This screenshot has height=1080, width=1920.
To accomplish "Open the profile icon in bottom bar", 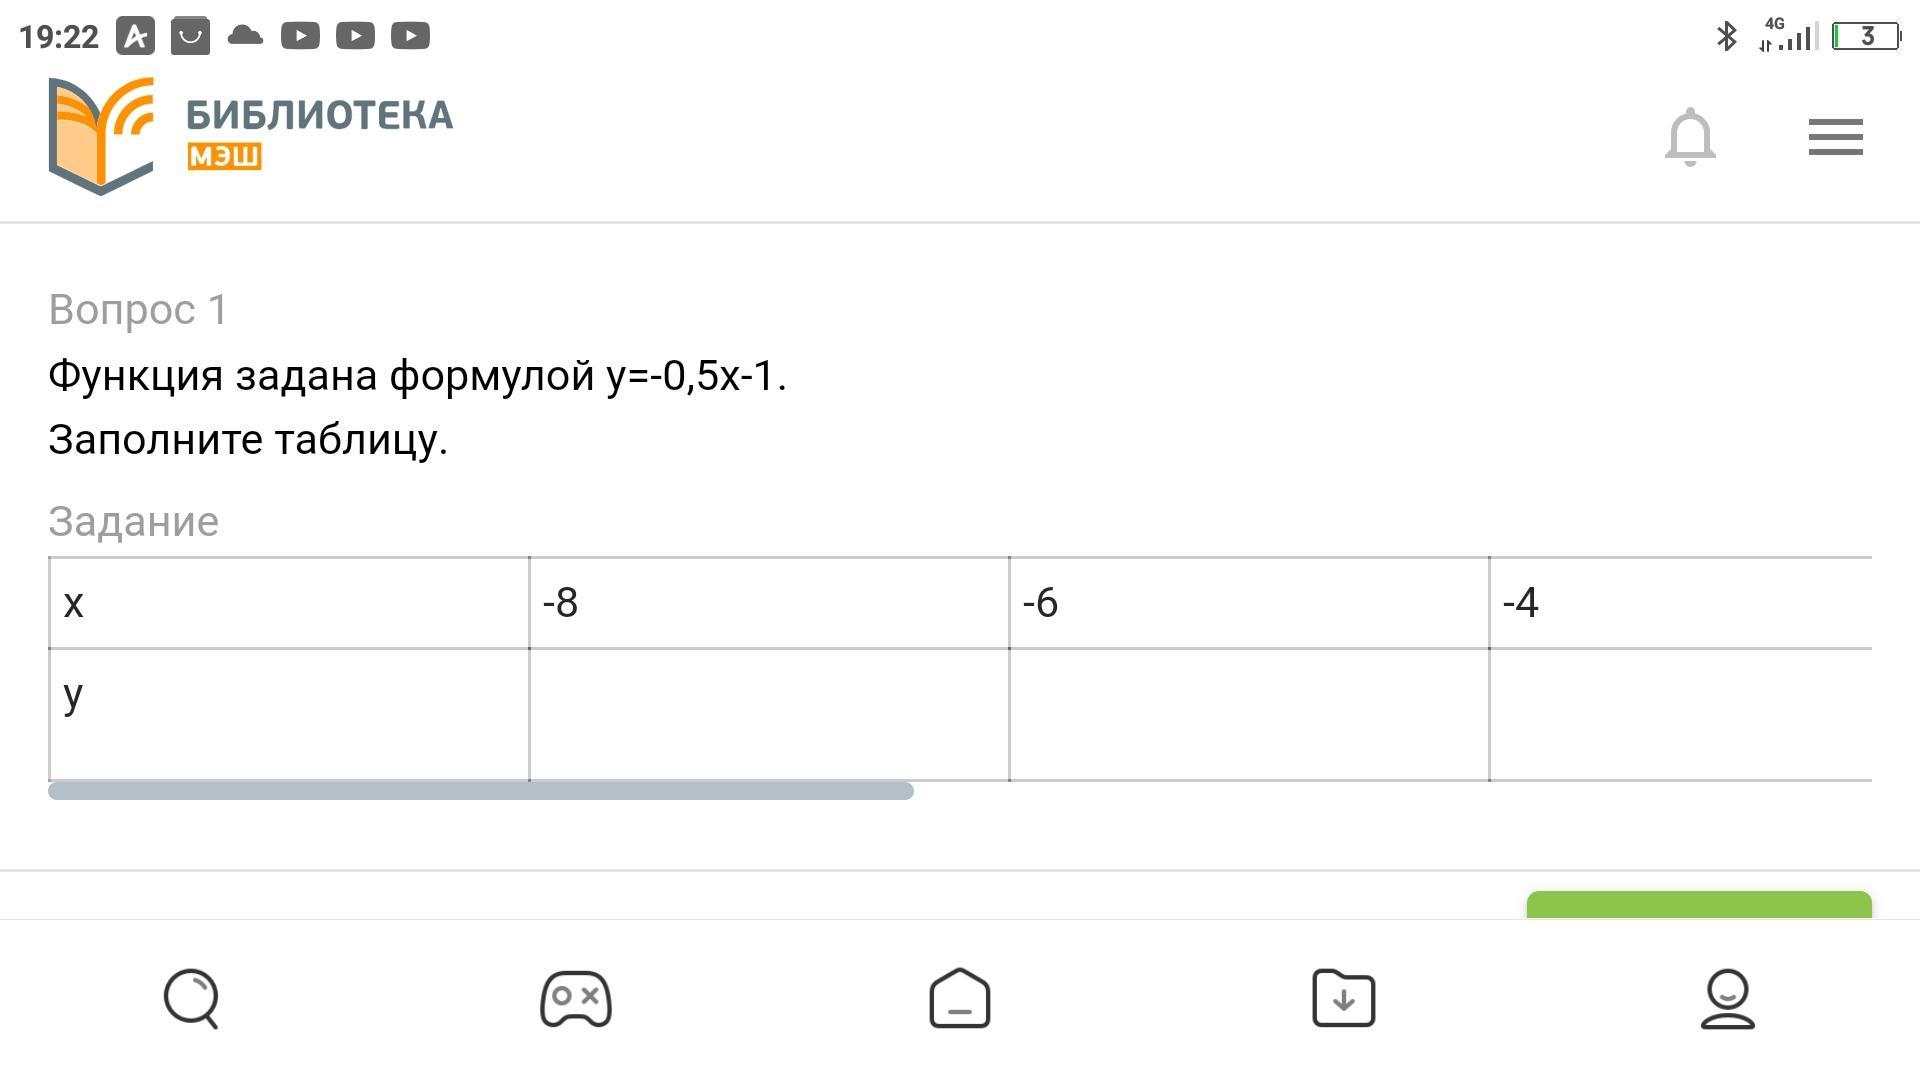I will click(1727, 998).
